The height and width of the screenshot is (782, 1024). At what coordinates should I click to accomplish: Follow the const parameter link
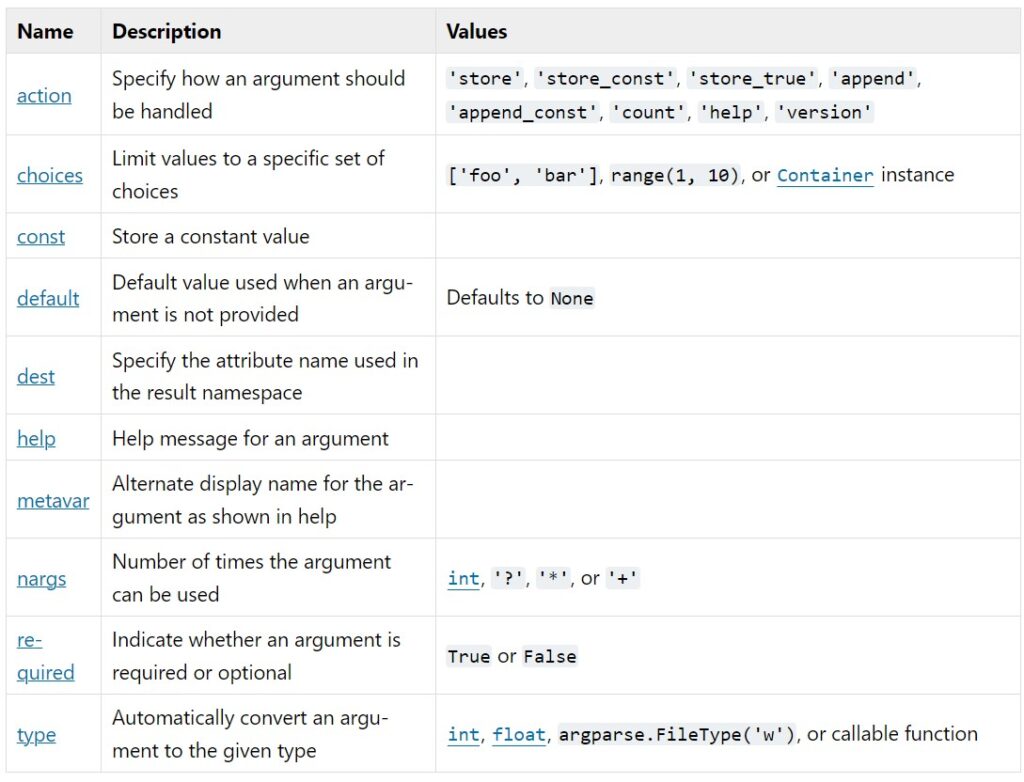(x=41, y=237)
